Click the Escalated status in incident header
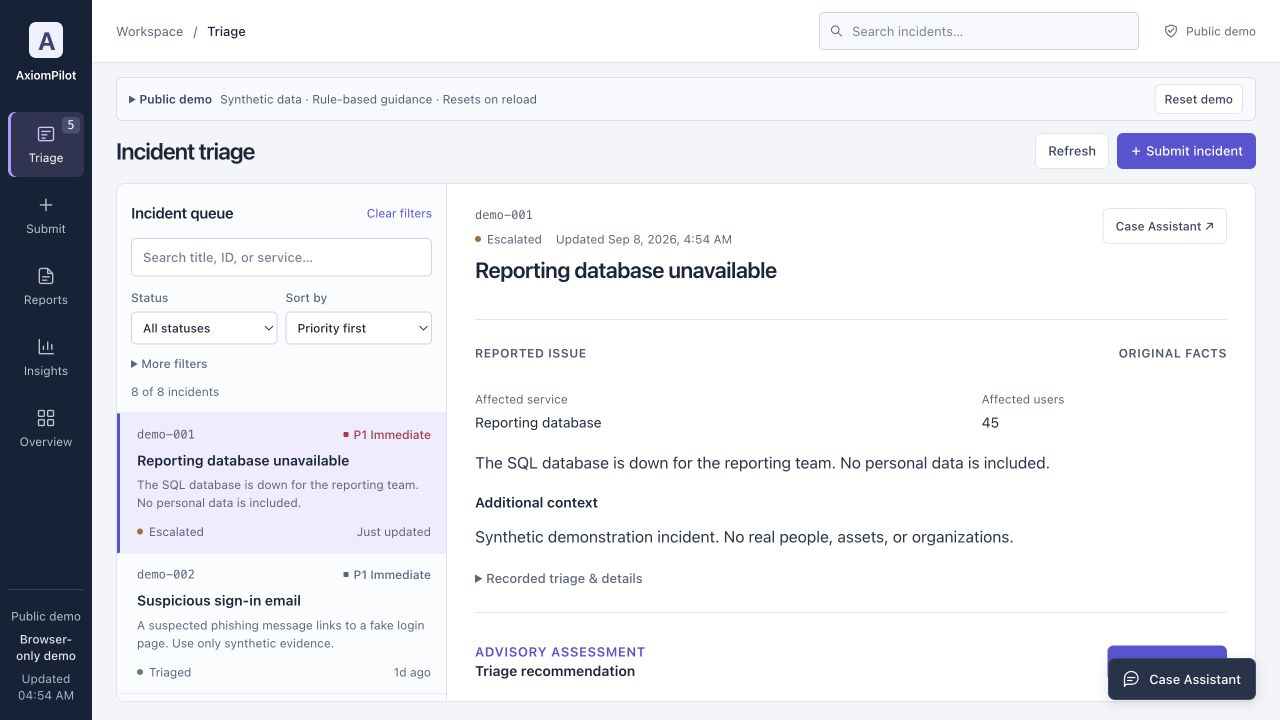Image resolution: width=1280 pixels, height=720 pixels. [508, 239]
